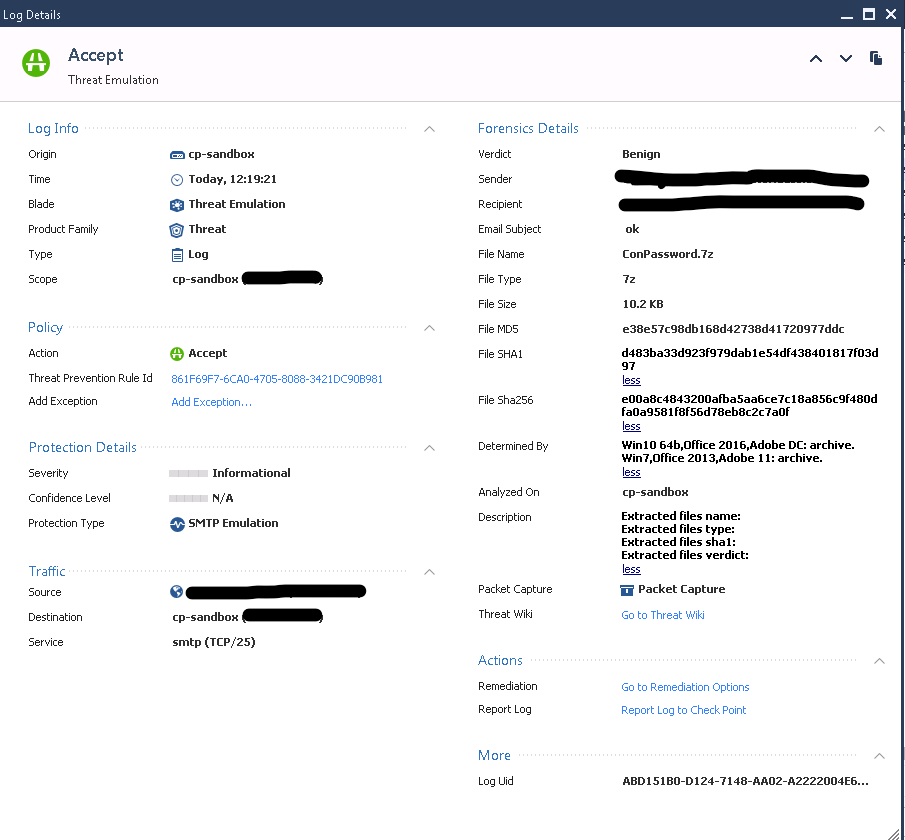This screenshot has width=905, height=840.
Task: Click Report Log to Check Point link
Action: (683, 711)
